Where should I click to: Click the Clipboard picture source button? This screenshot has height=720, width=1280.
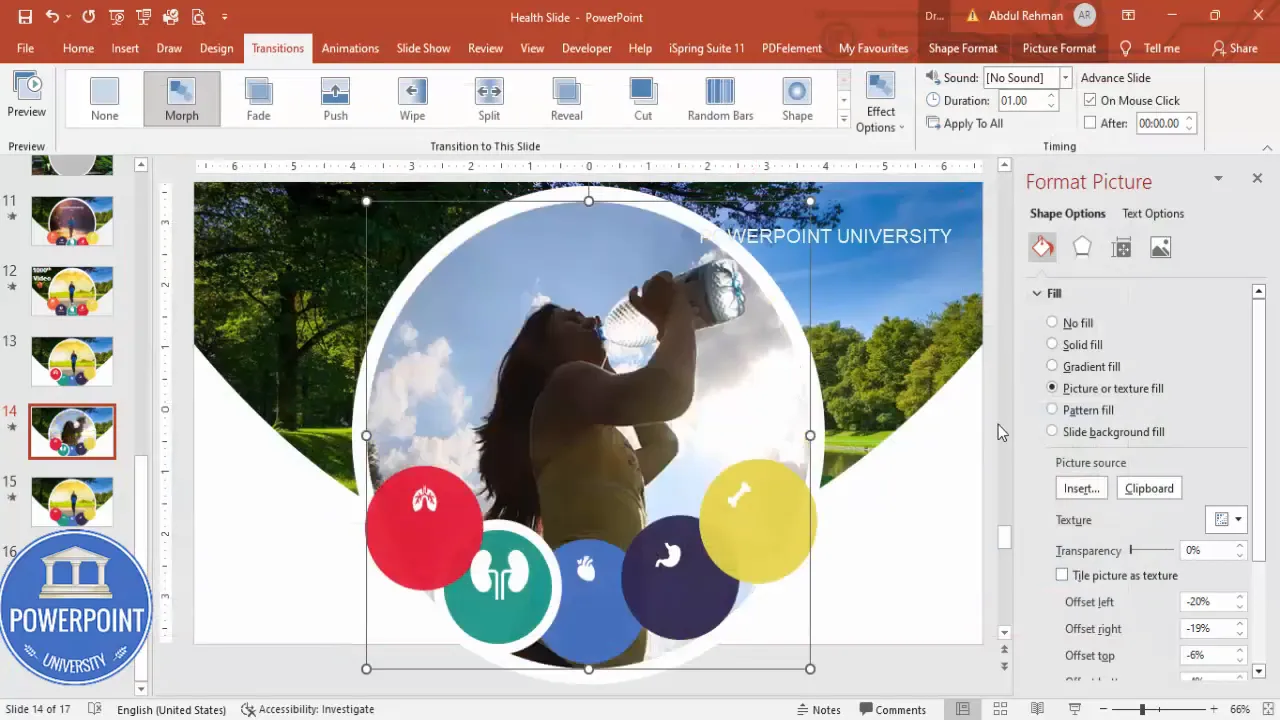[x=1149, y=488]
